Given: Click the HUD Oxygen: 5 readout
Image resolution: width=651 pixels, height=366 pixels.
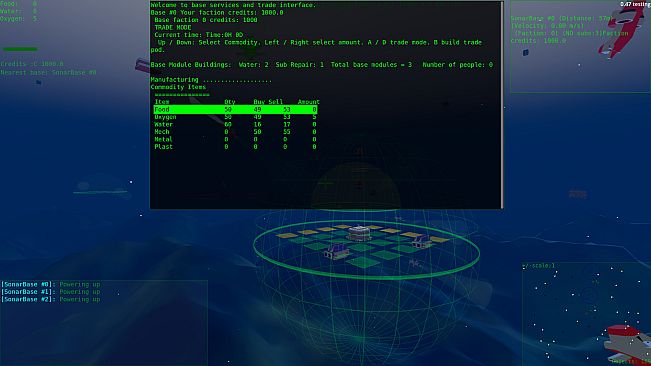Looking at the screenshot, I should tap(19, 19).
